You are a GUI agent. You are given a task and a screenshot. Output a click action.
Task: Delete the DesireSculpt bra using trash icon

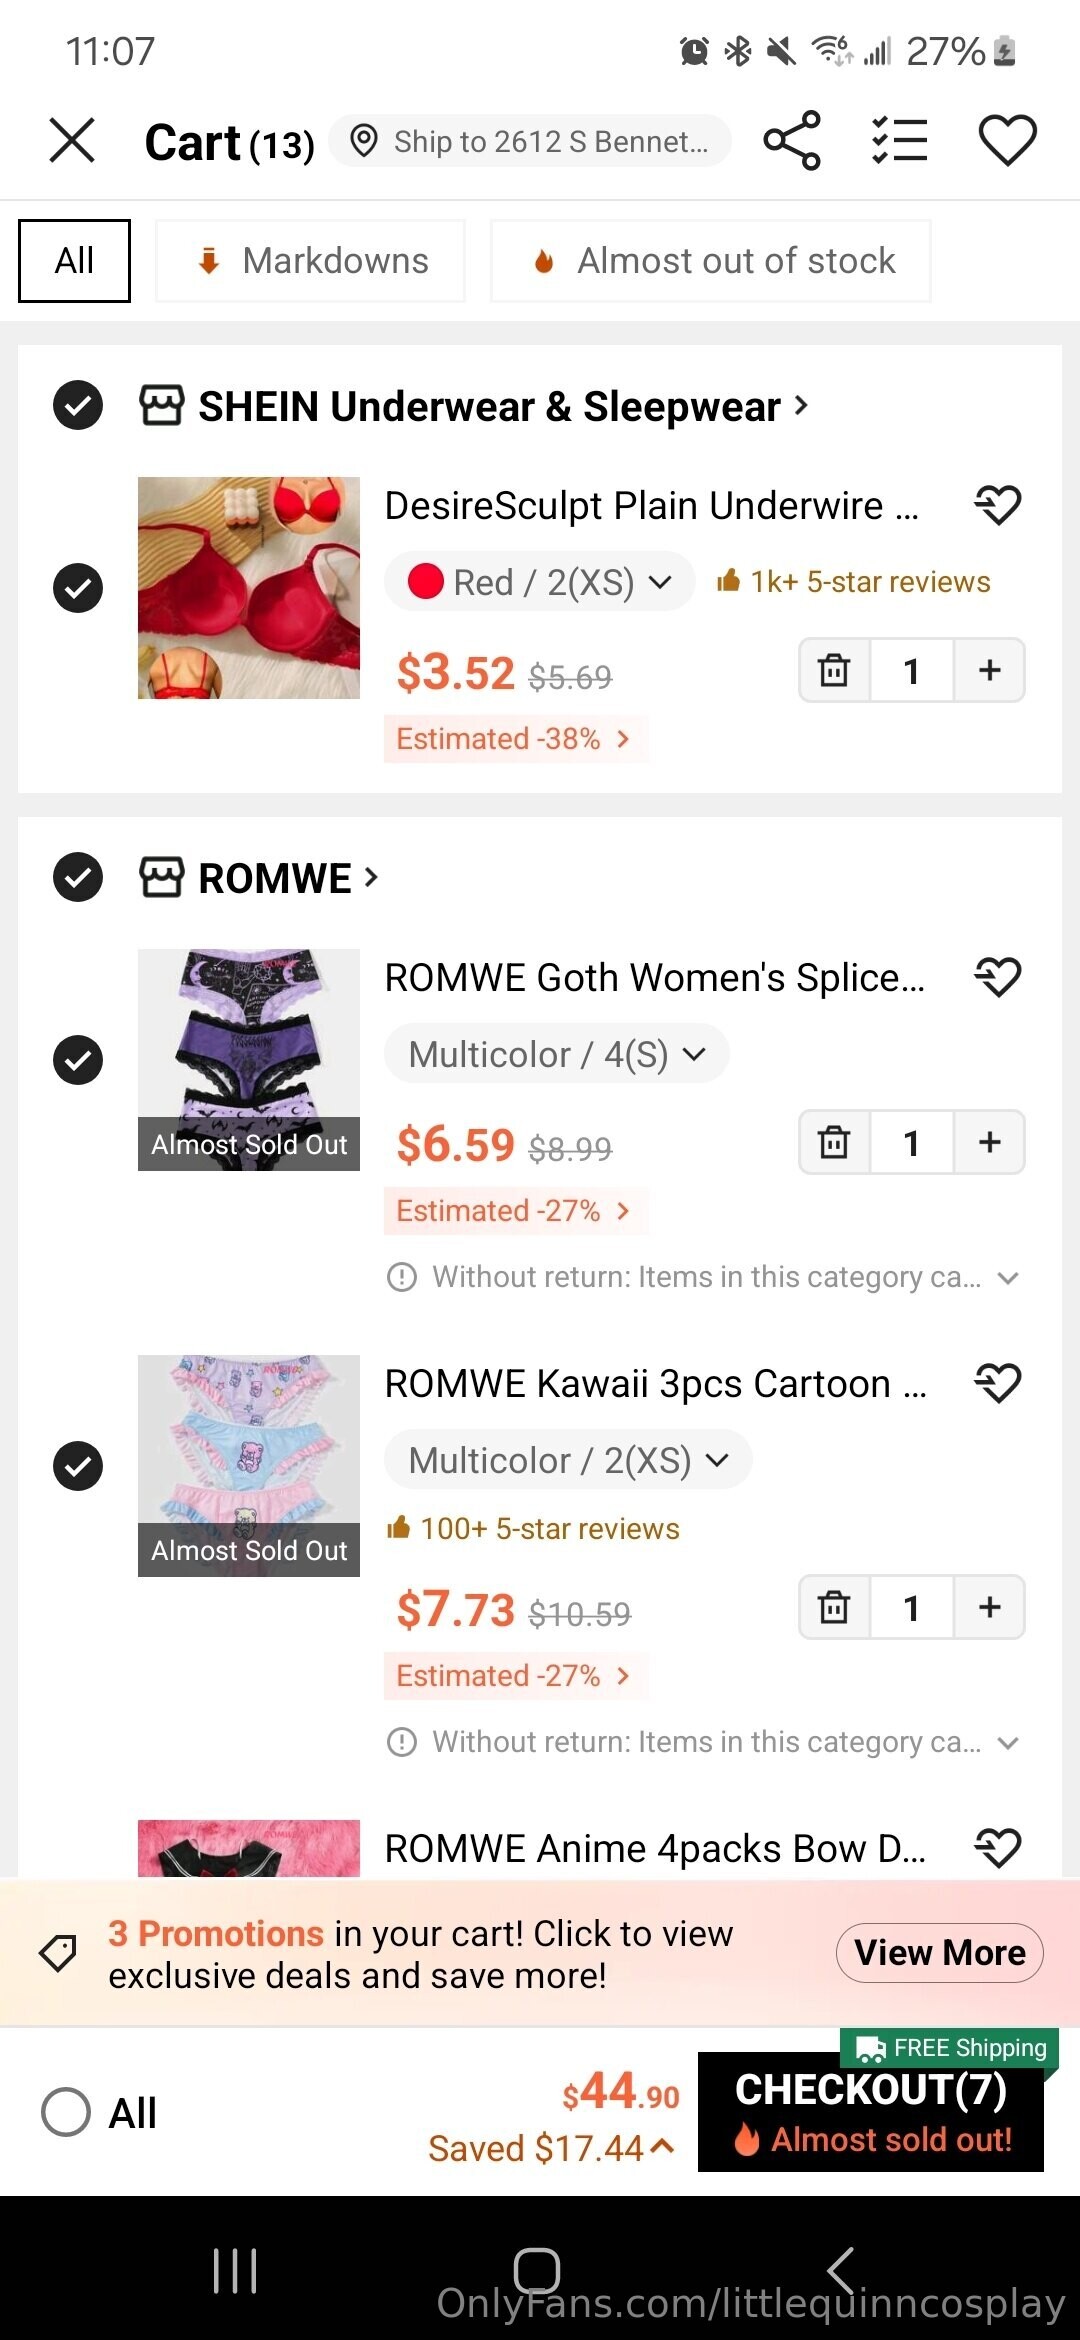click(834, 670)
